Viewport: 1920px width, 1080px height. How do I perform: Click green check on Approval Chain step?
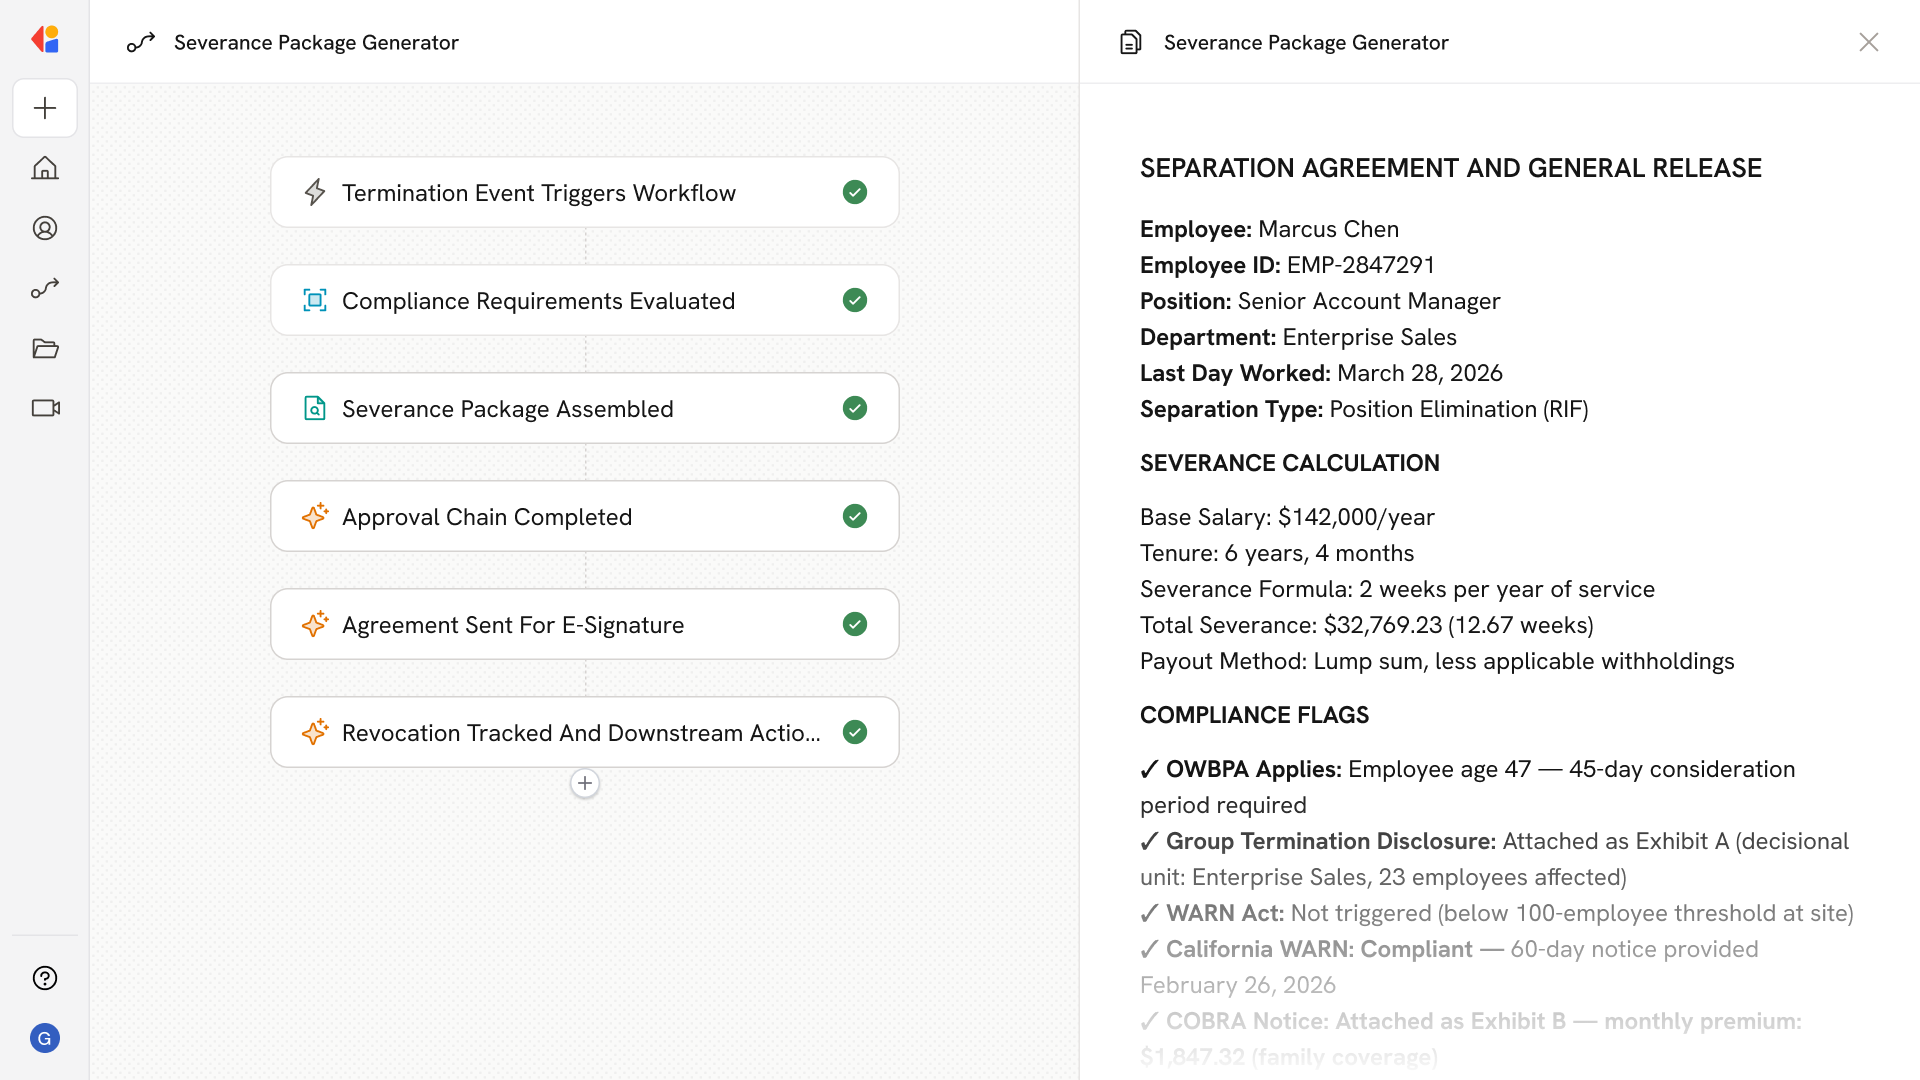coord(854,516)
